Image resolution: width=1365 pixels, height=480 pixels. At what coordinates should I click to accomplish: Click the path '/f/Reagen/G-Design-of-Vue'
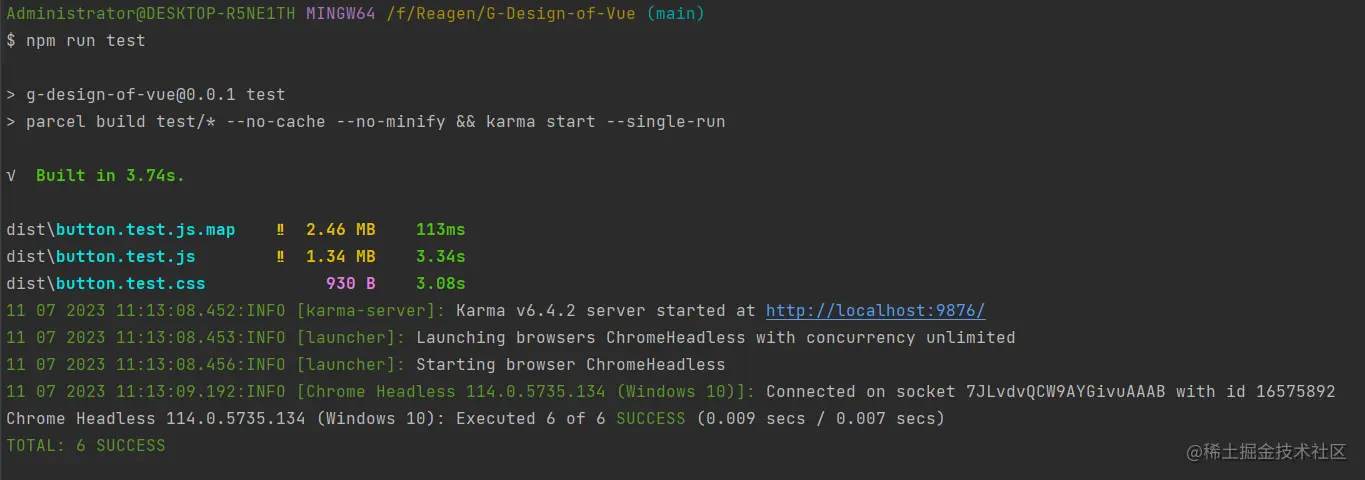tap(511, 14)
